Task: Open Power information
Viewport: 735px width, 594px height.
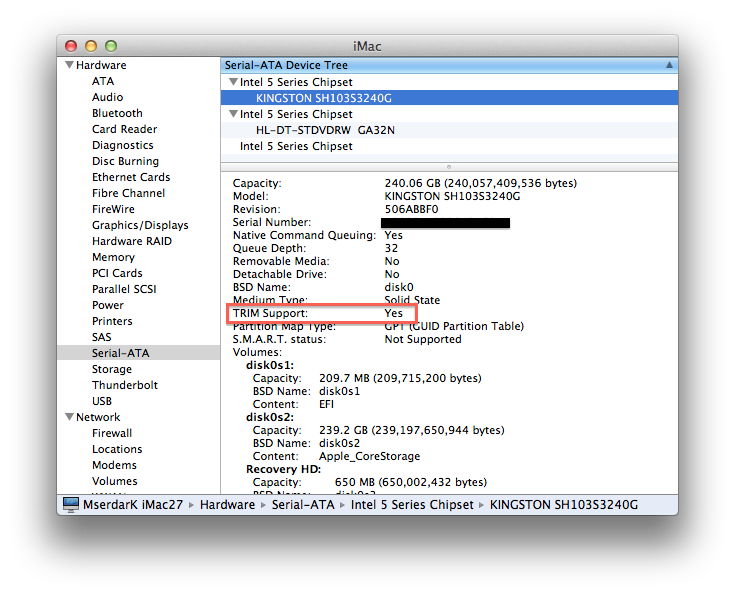Action: pos(108,305)
